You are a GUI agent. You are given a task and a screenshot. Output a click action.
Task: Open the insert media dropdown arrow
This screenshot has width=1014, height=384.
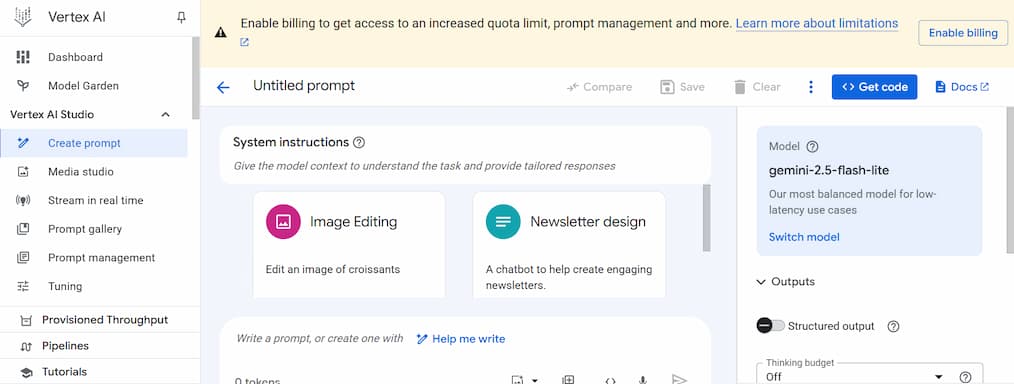tap(535, 380)
